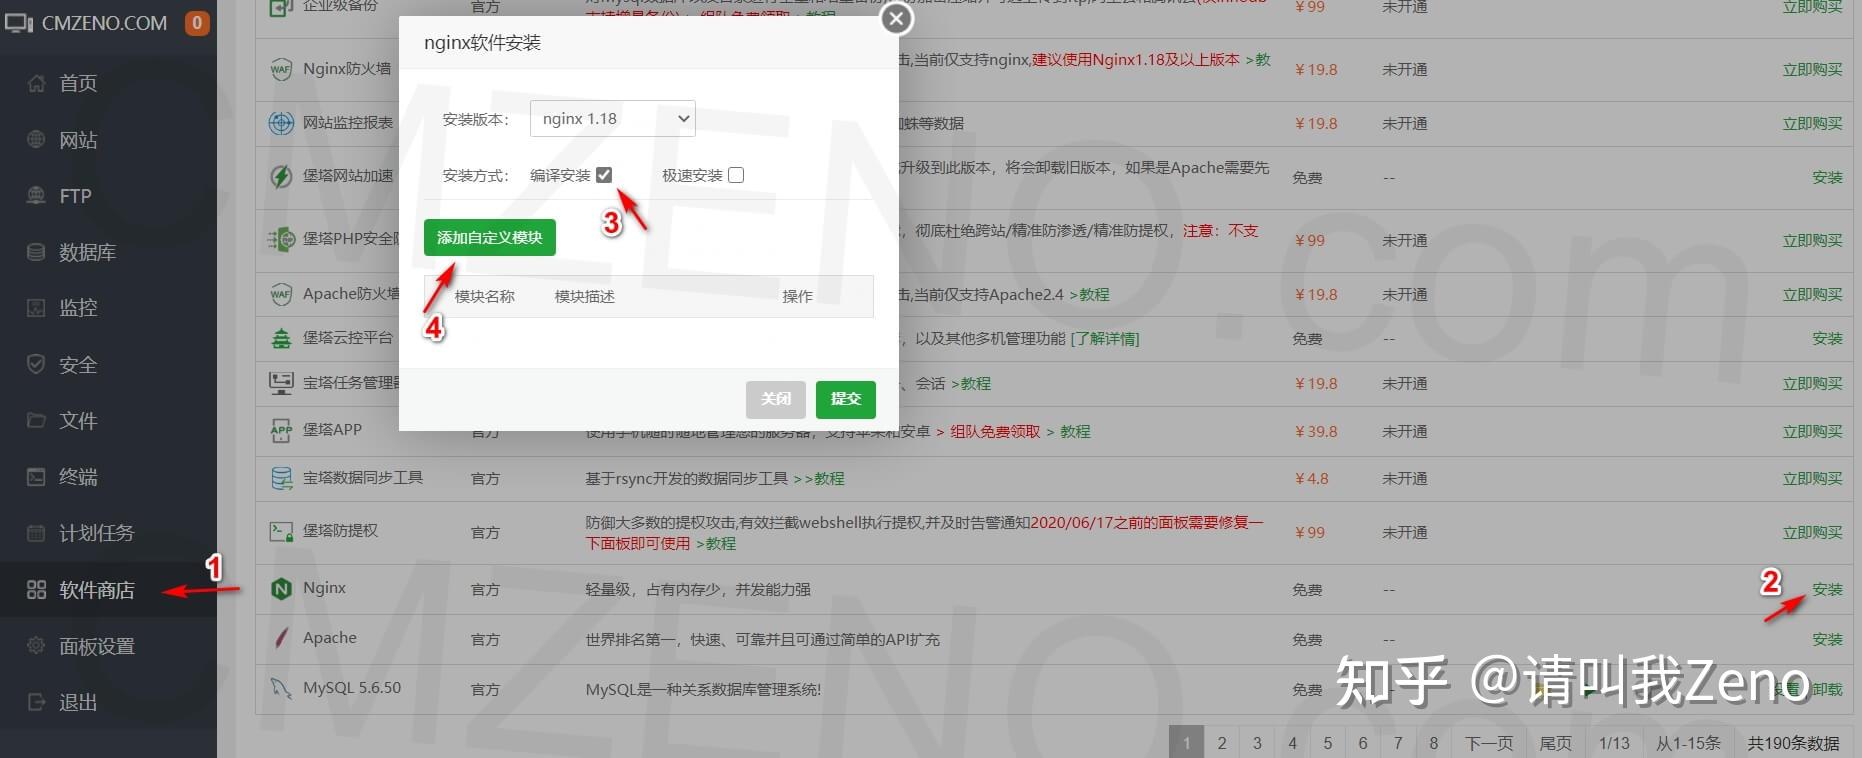The image size is (1862, 758).
Task: Click the ¥39.8 price text
Action: point(1316,431)
